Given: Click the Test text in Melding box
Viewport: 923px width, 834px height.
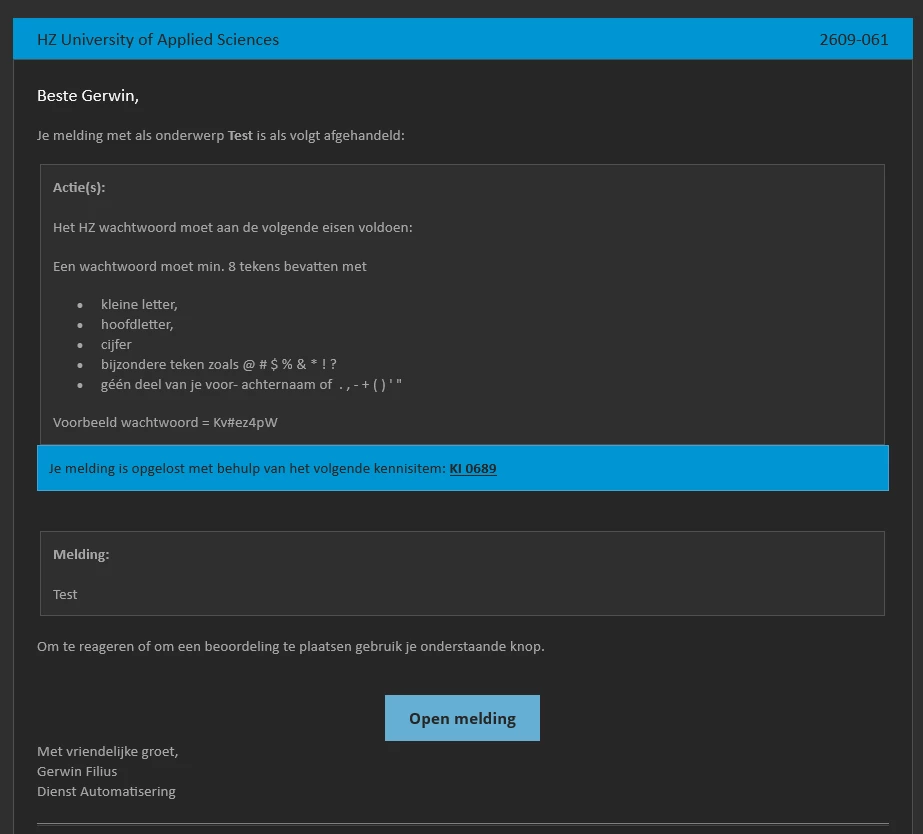Looking at the screenshot, I should coord(65,594).
